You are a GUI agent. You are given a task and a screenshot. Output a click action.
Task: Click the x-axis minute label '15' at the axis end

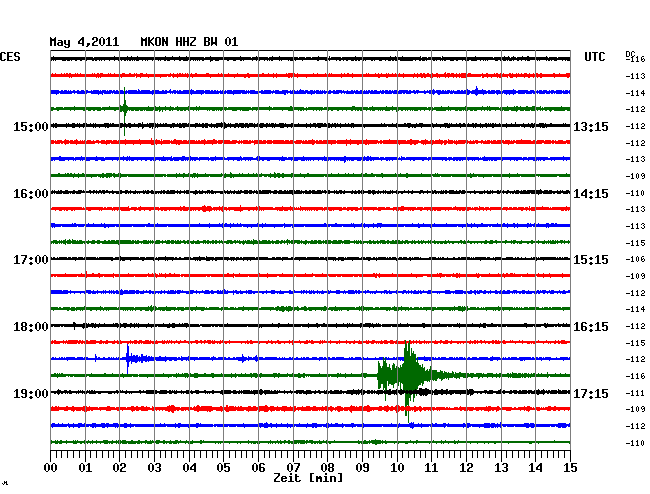(570, 467)
